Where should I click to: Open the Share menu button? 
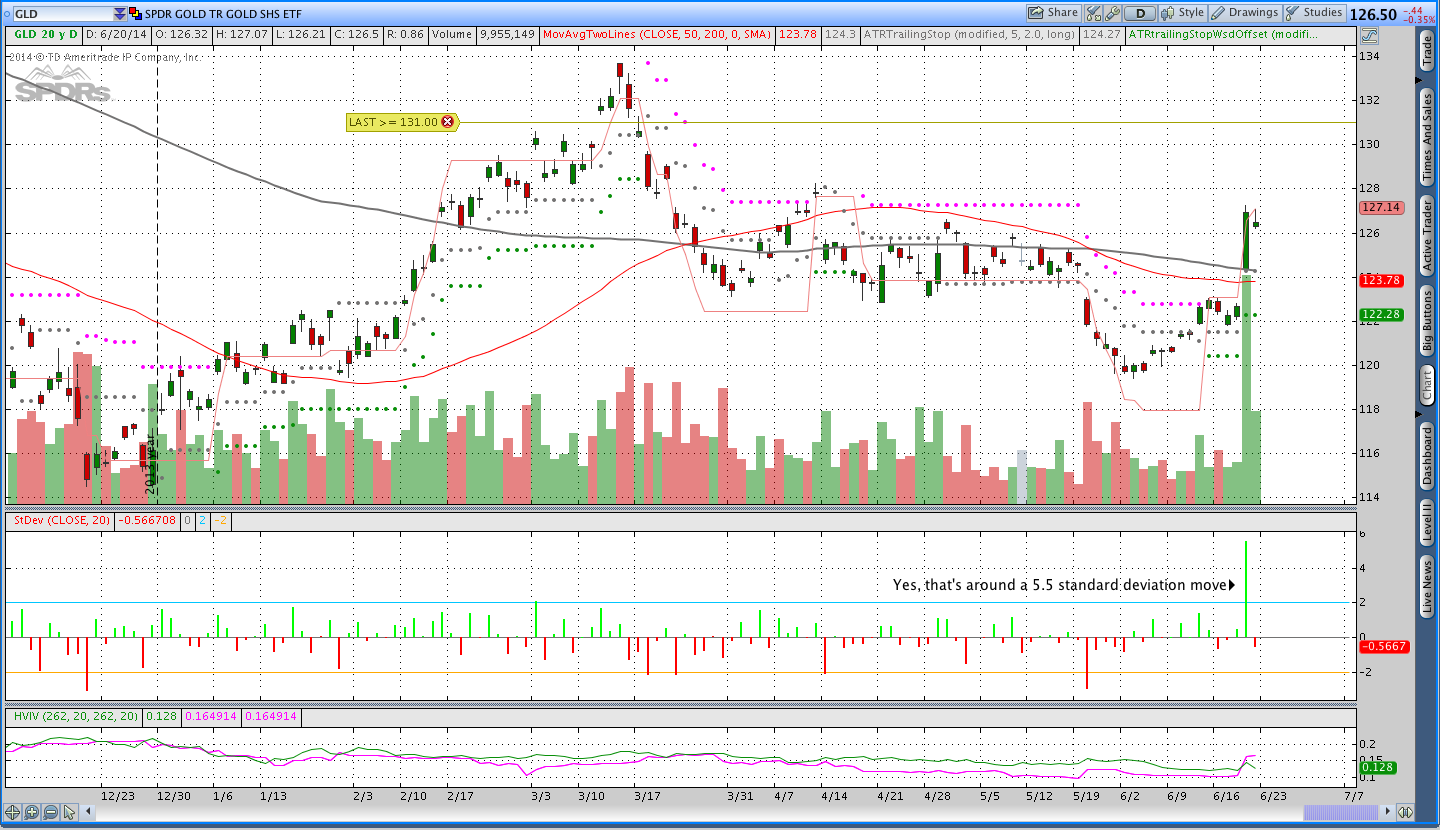(1054, 13)
